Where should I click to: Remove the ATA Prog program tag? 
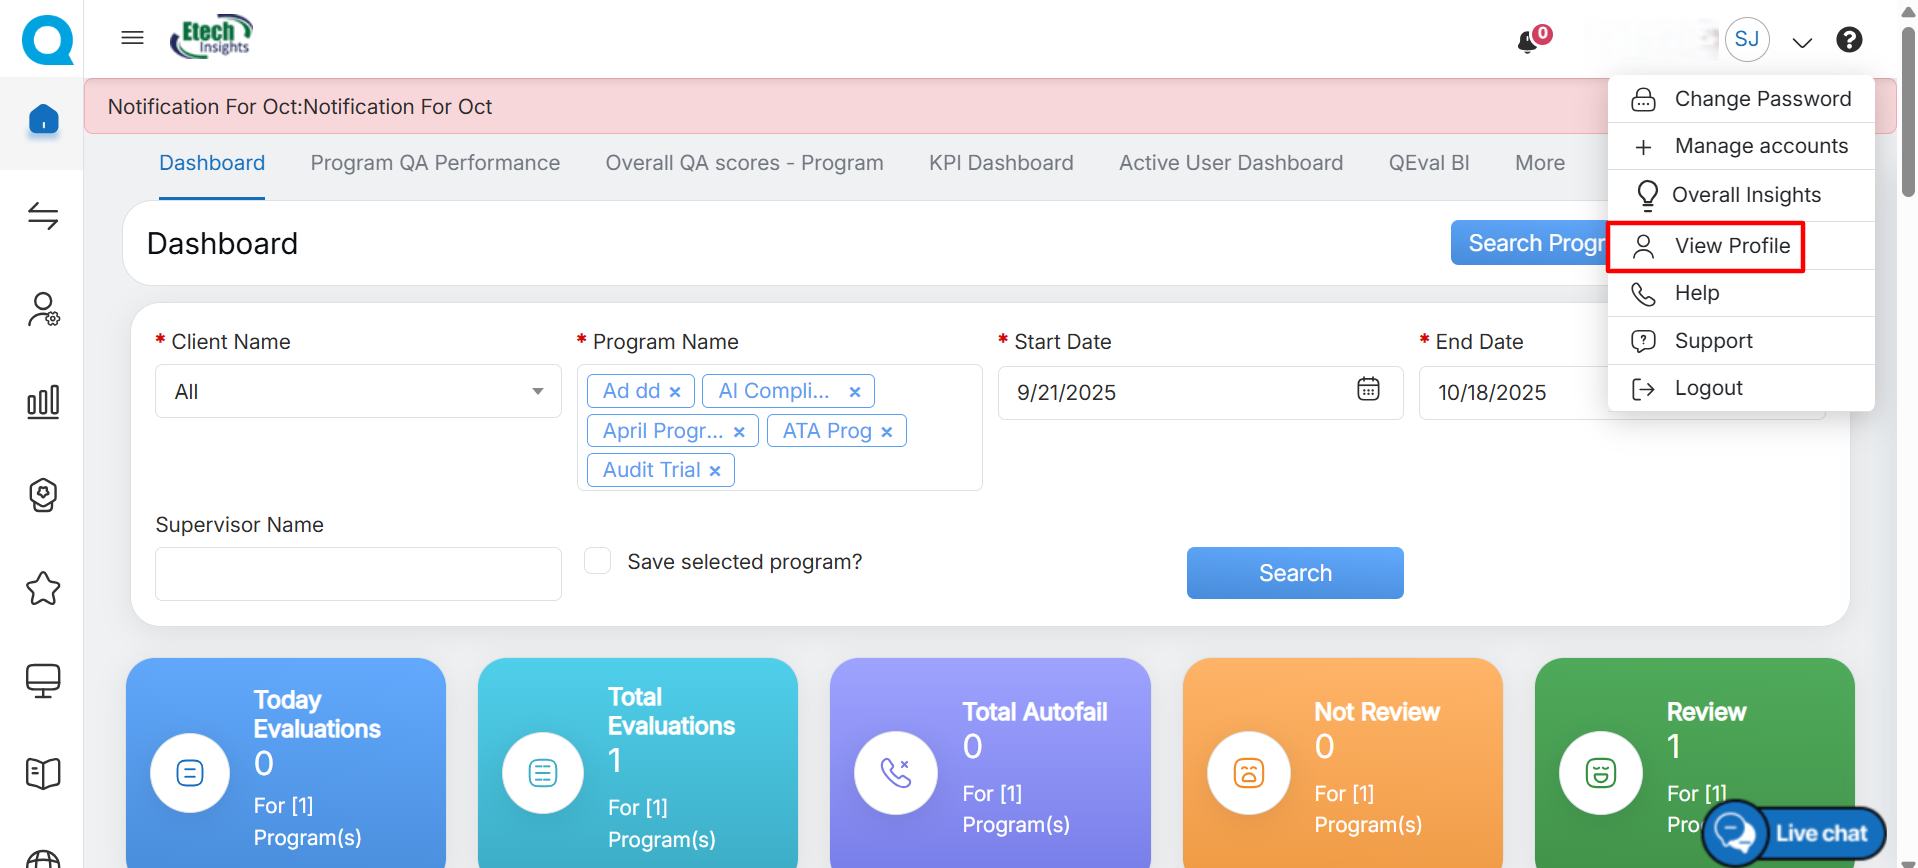(886, 432)
